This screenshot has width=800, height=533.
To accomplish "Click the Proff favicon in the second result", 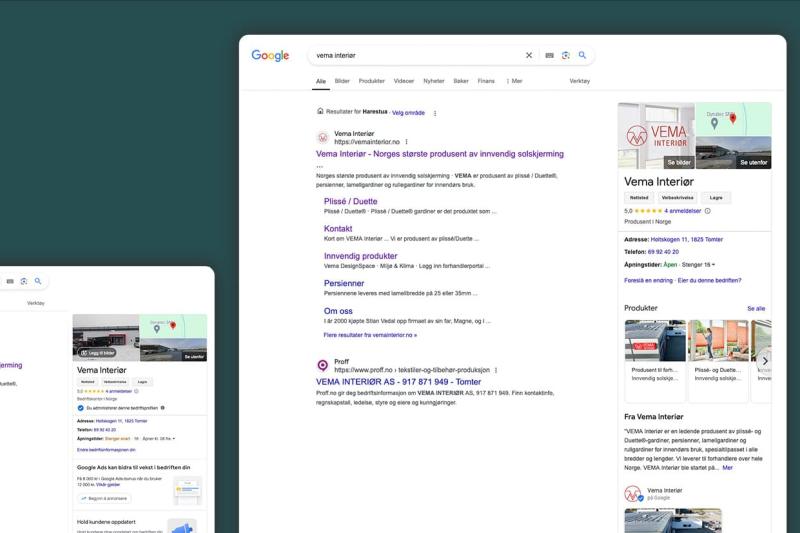I will point(322,365).
